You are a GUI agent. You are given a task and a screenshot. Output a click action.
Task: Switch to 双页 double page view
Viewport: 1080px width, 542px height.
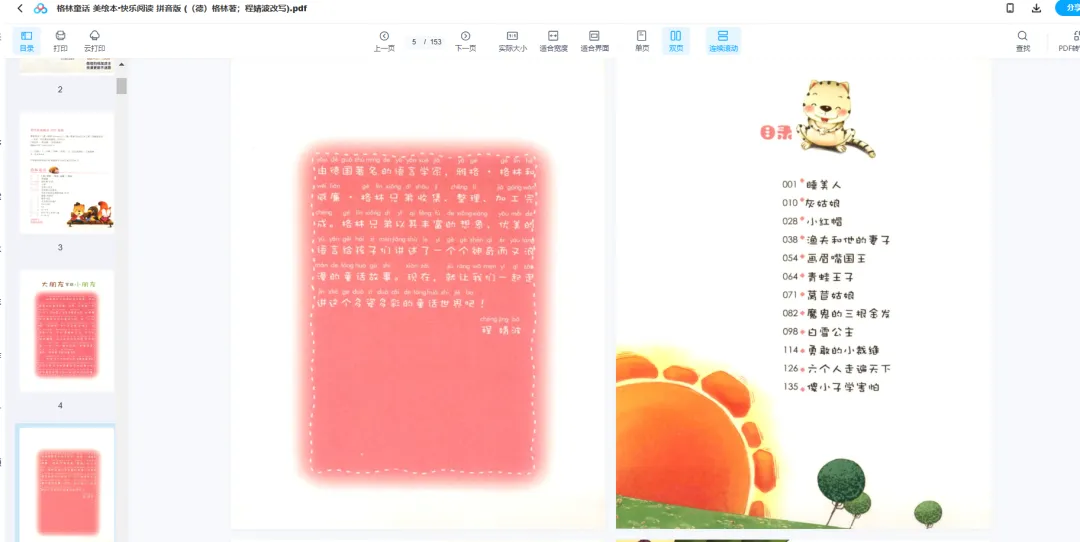(676, 41)
